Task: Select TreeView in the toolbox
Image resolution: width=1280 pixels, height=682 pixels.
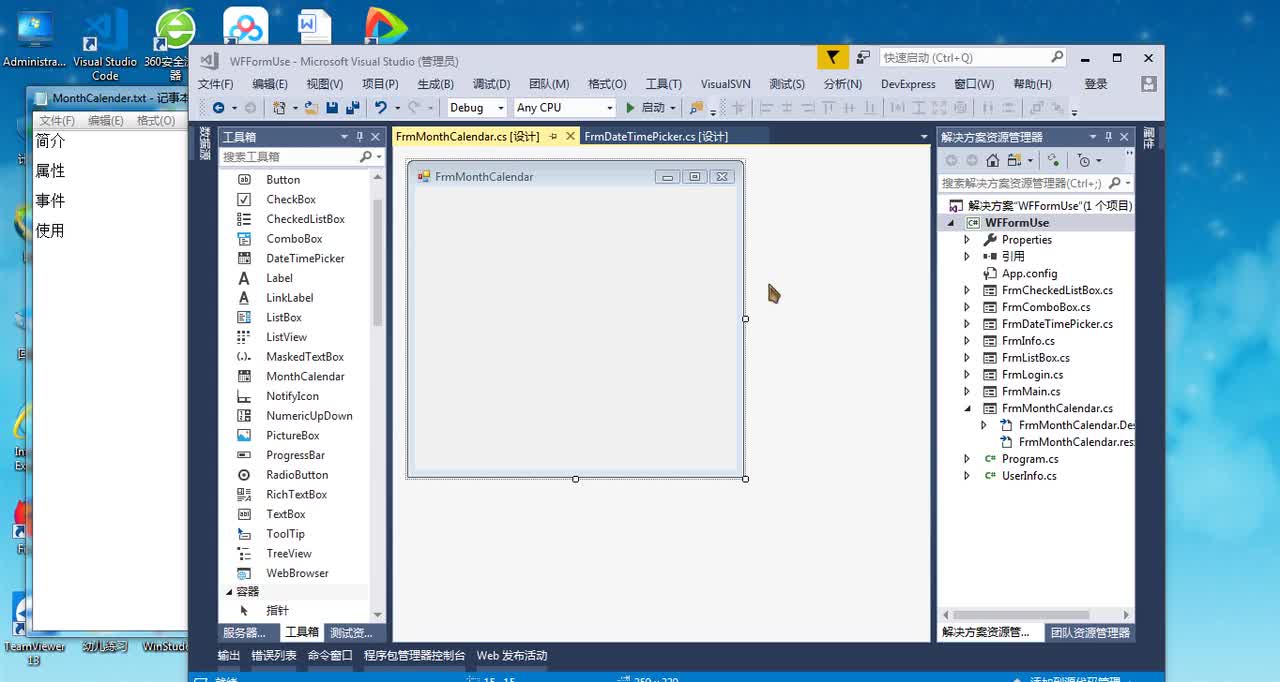Action: tap(288, 553)
